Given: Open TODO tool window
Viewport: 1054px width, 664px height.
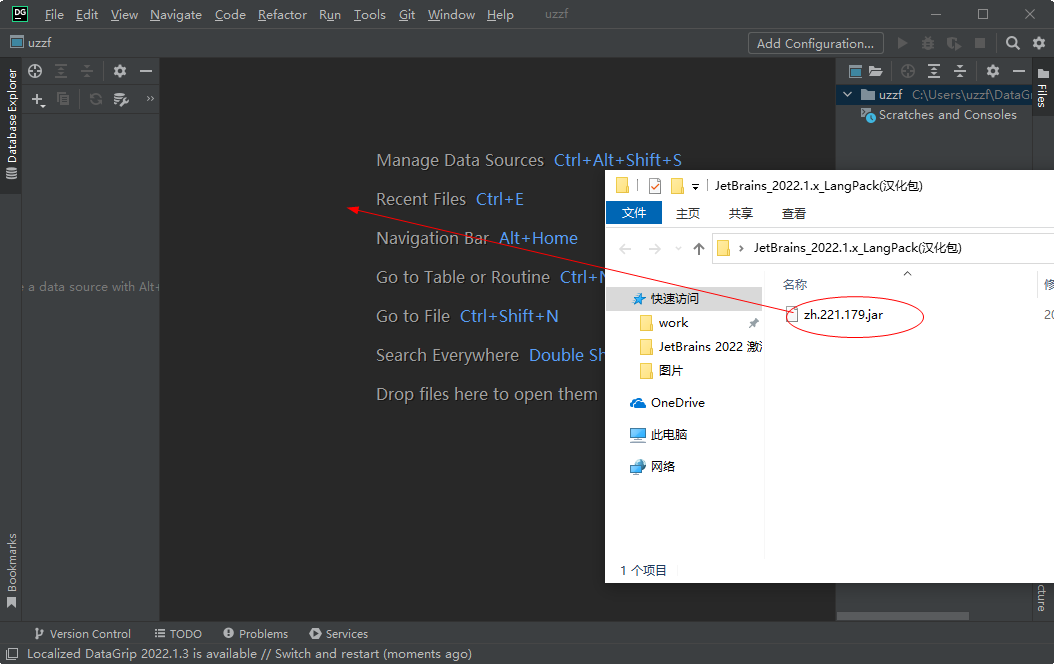Looking at the screenshot, I should [x=178, y=634].
